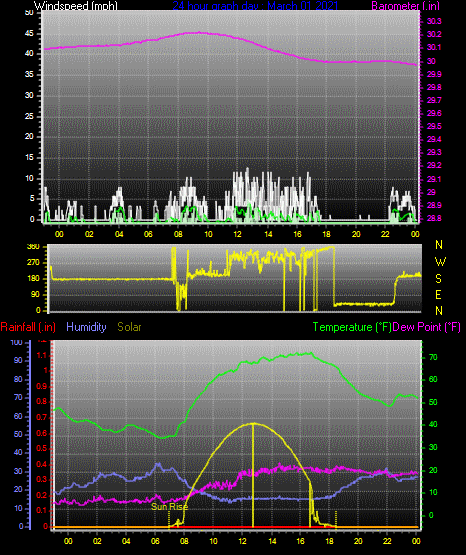Click the 30.1 value on the barometer axis
The width and height of the screenshot is (466, 555).
(x=434, y=47)
